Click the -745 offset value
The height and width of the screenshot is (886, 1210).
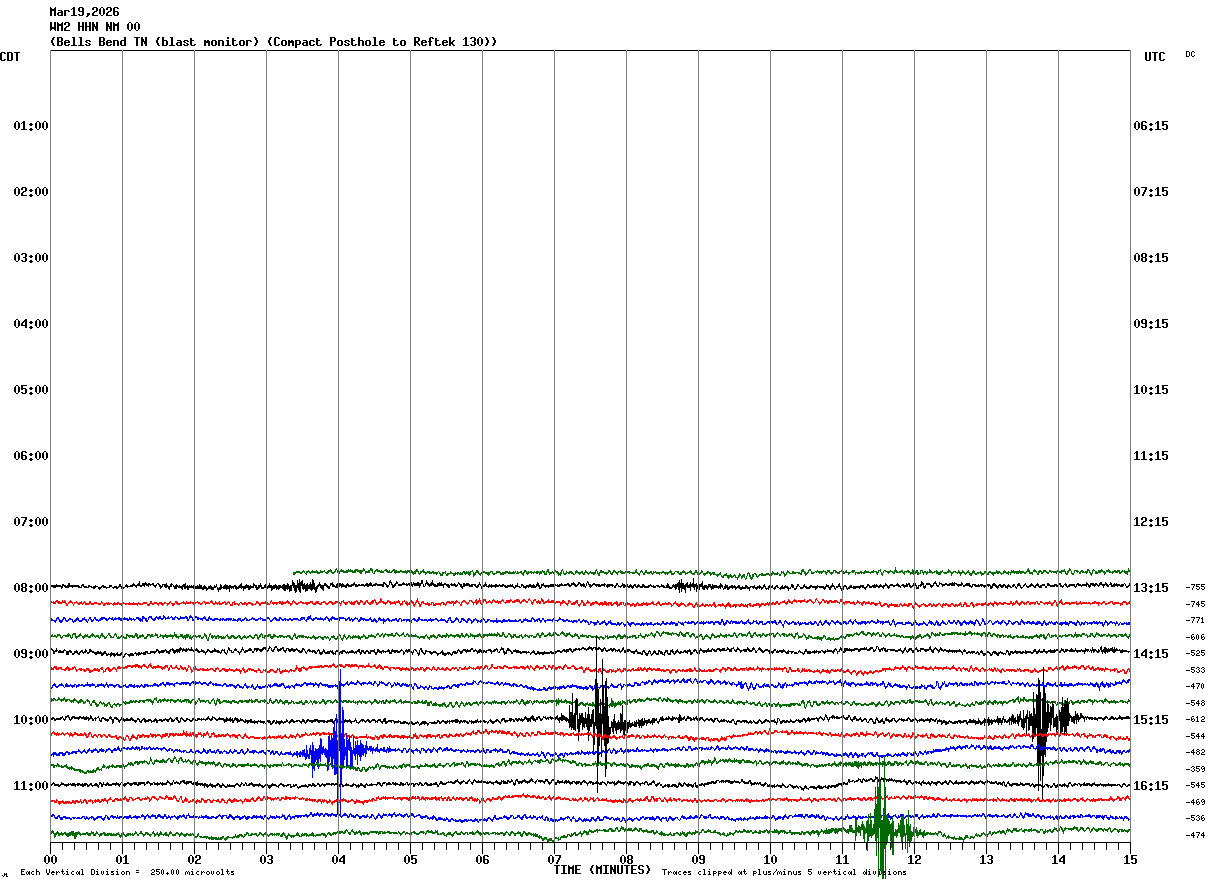point(1195,604)
